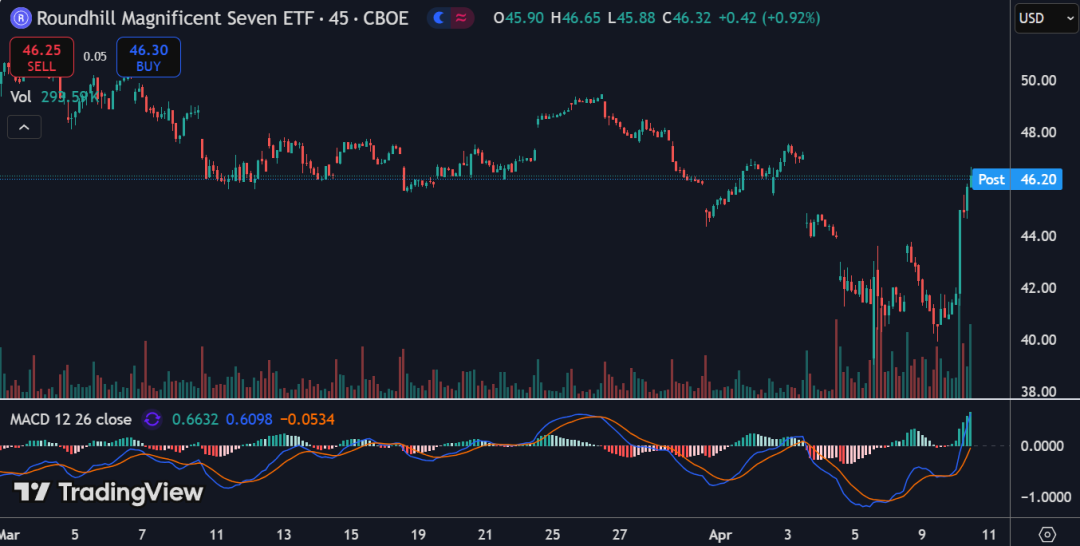Click the MACD -1.0000 axis label
Image resolution: width=1080 pixels, height=546 pixels.
pyautogui.click(x=1045, y=497)
